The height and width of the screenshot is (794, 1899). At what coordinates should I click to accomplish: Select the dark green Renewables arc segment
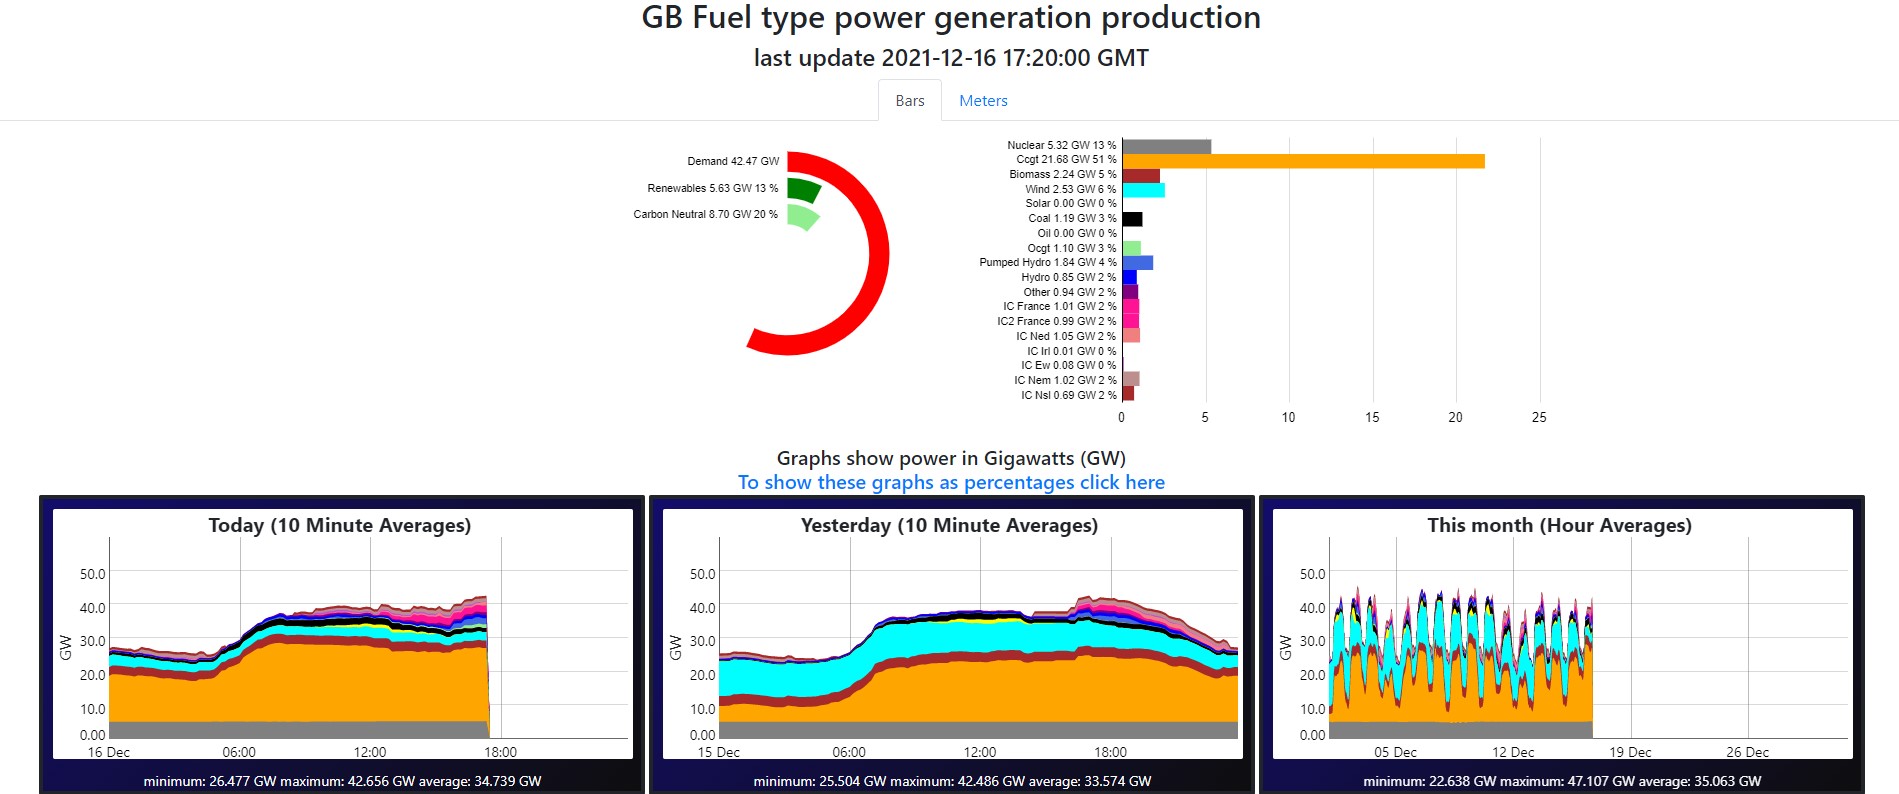point(803,189)
